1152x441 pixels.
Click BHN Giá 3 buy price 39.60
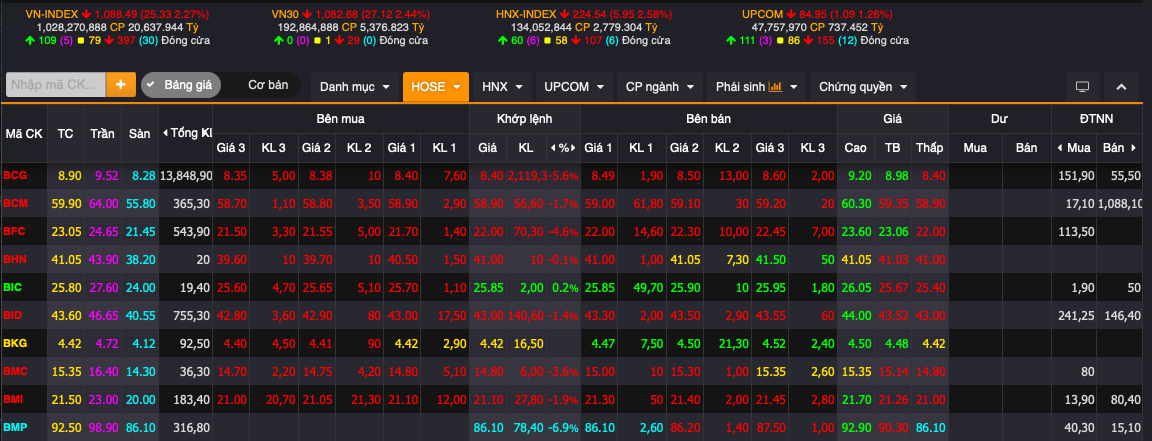[231, 259]
